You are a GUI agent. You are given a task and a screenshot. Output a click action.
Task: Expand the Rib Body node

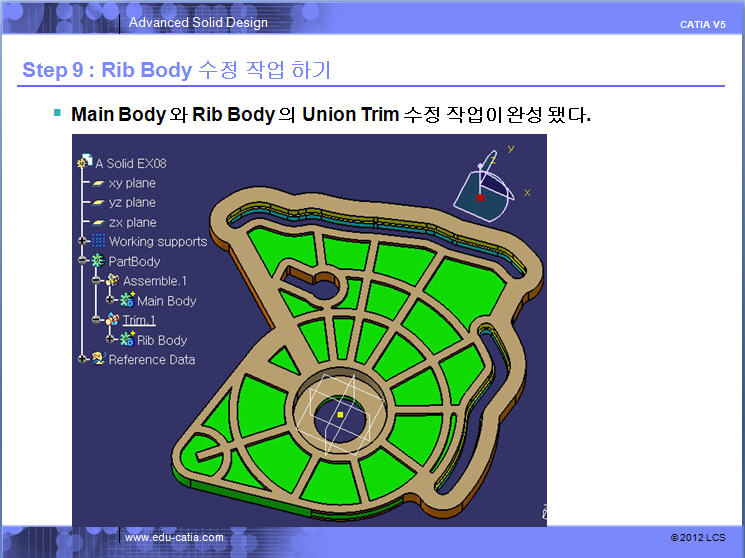(x=111, y=340)
